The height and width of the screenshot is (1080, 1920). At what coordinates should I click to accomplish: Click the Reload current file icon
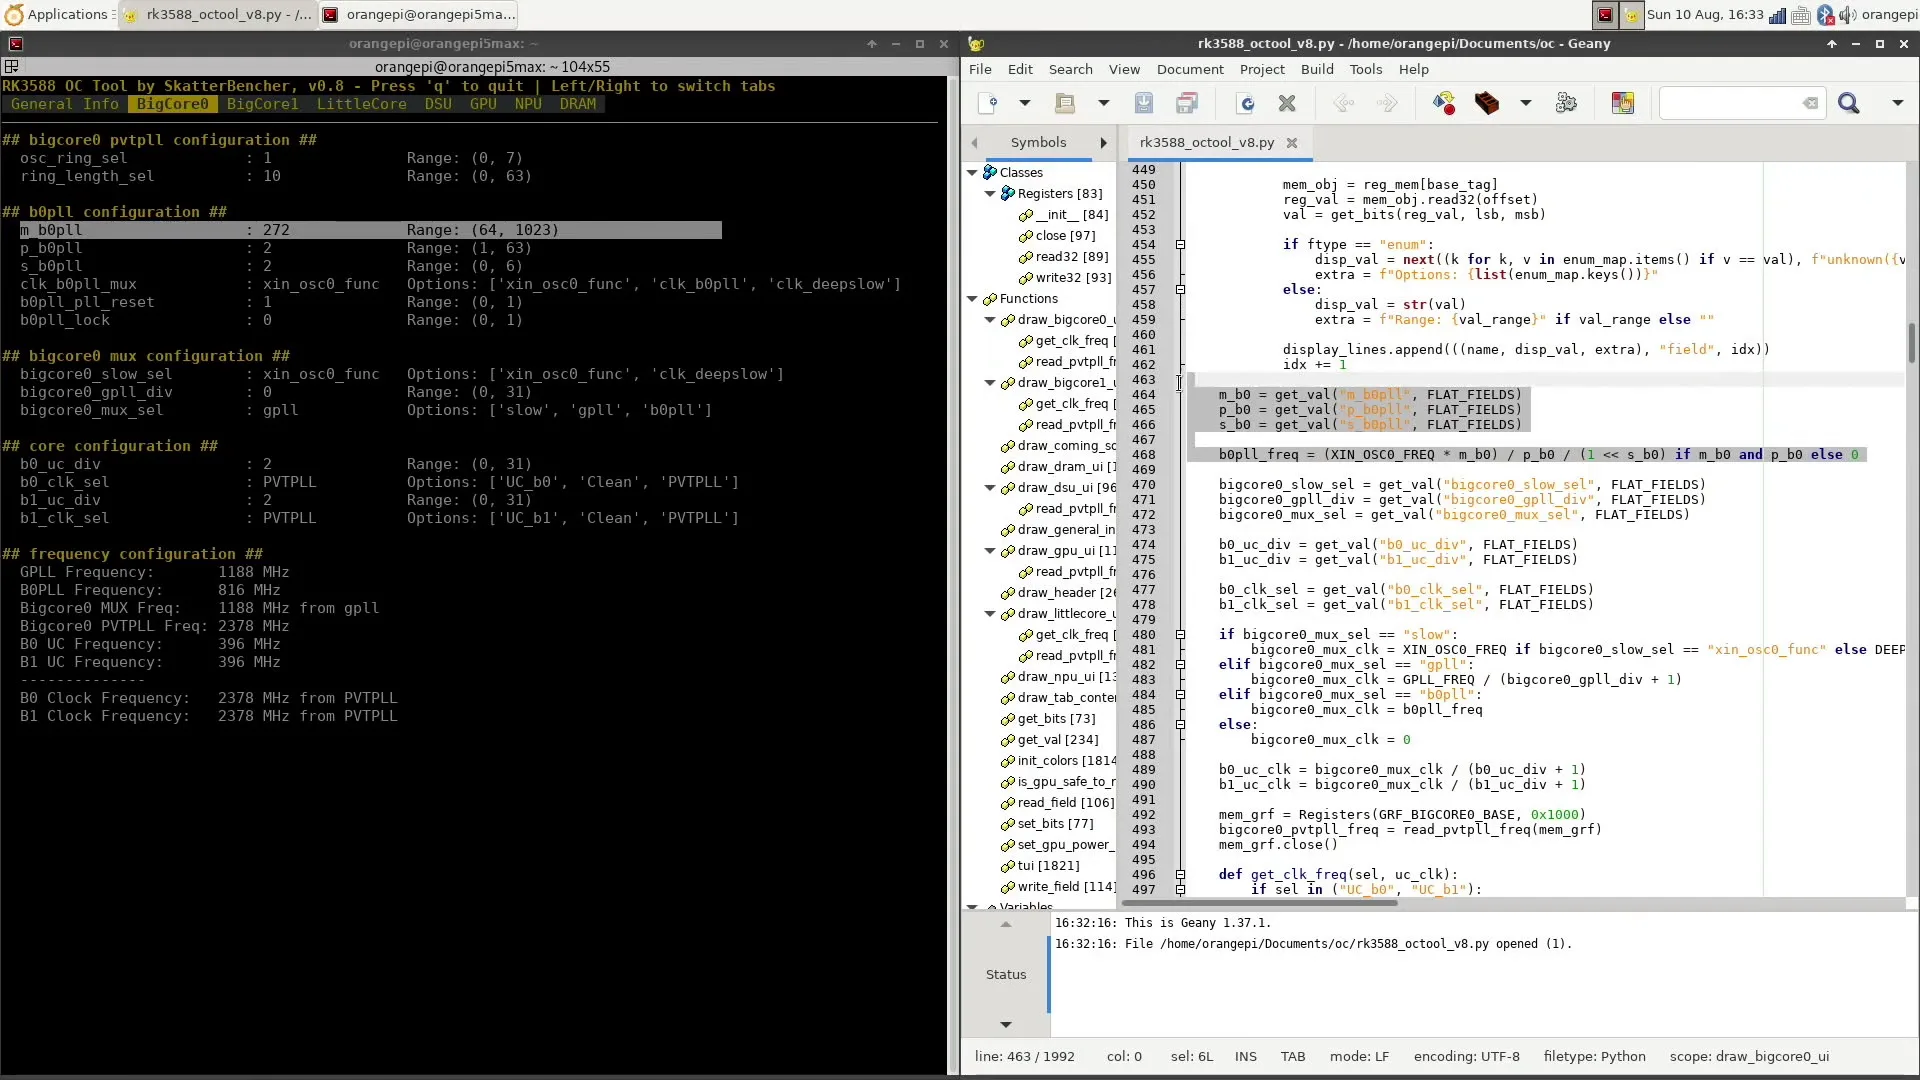1246,103
